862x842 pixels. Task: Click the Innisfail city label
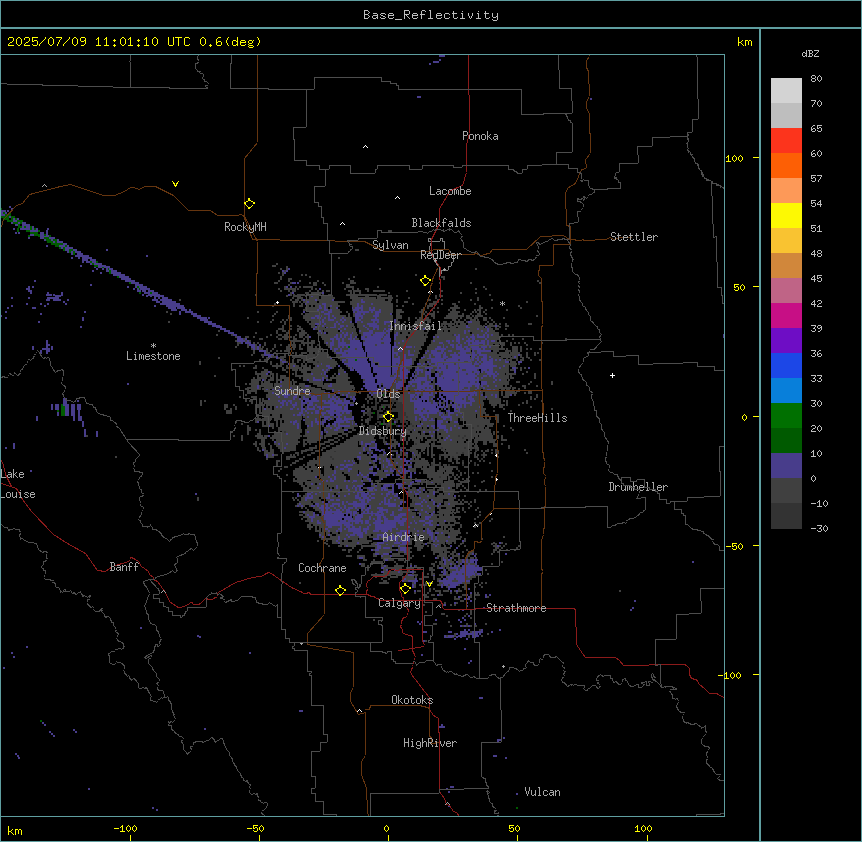coord(415,326)
